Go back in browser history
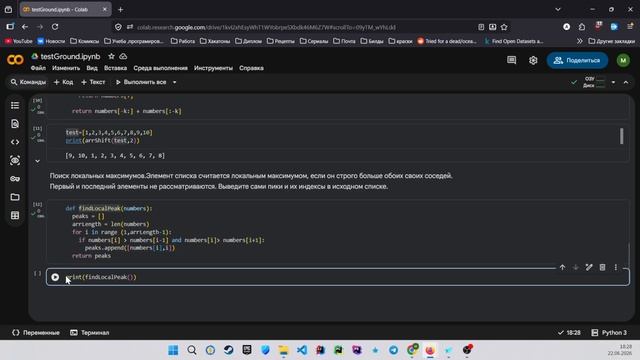This screenshot has height=360, width=640. (25, 27)
